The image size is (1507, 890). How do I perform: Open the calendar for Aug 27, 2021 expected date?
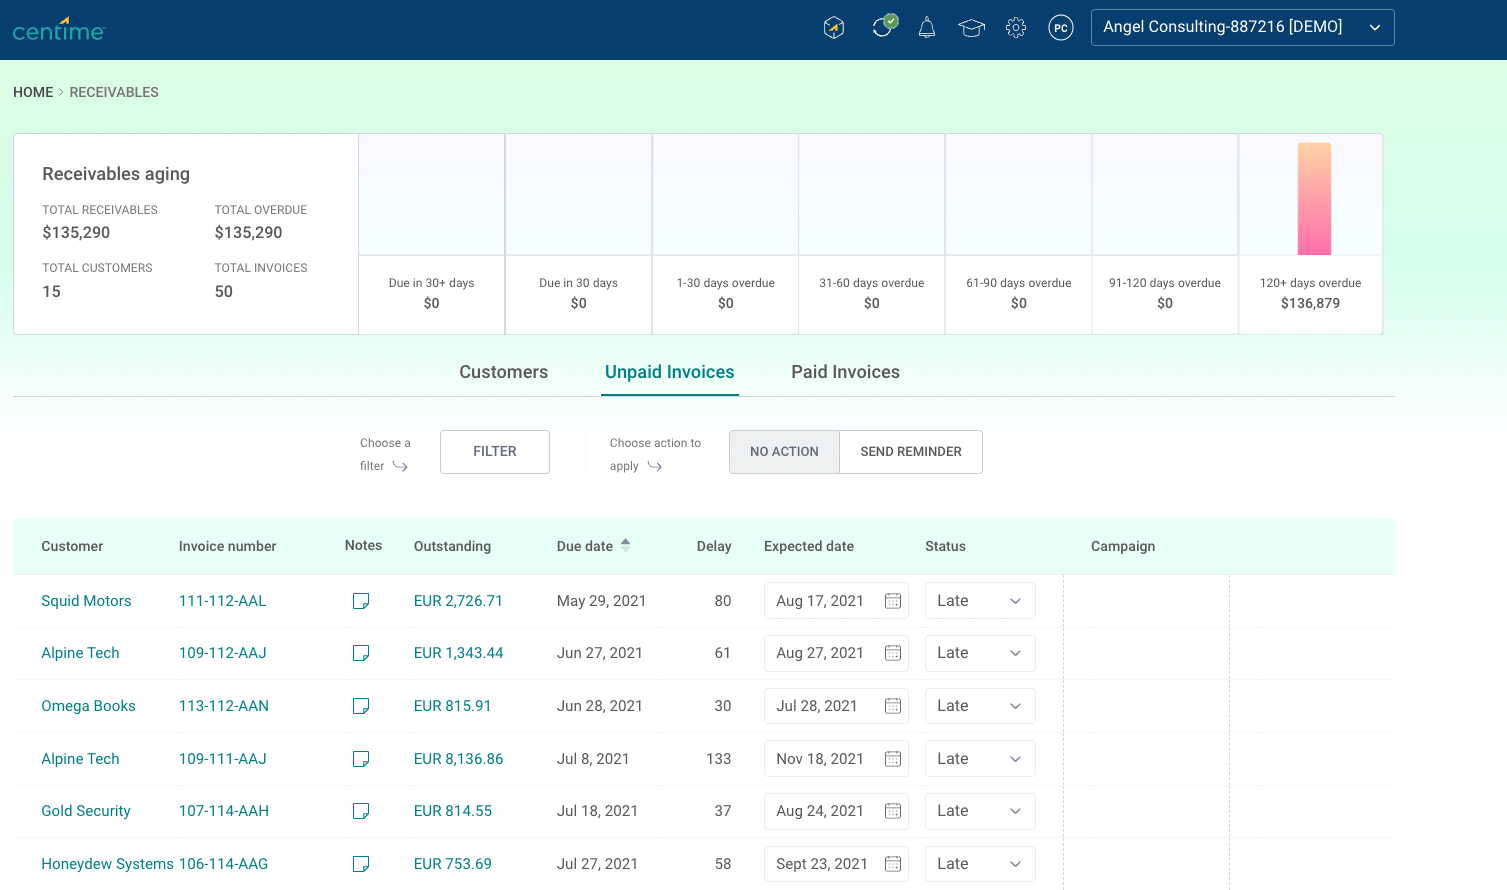pos(893,653)
